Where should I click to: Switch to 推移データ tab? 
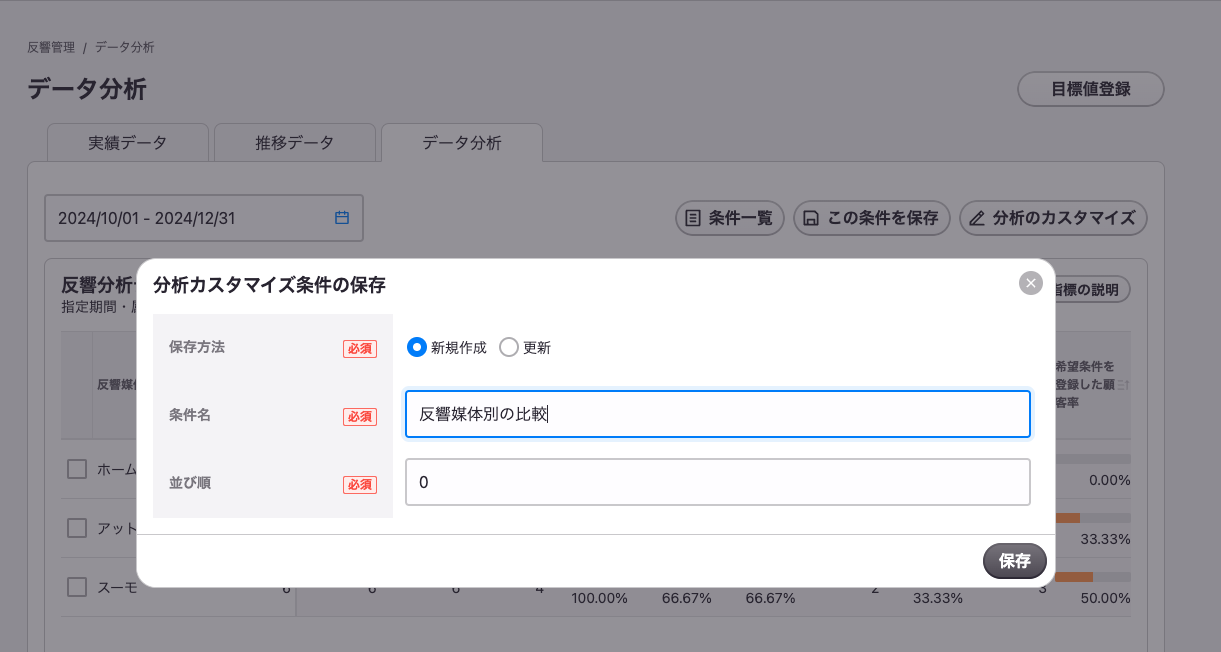(x=295, y=142)
